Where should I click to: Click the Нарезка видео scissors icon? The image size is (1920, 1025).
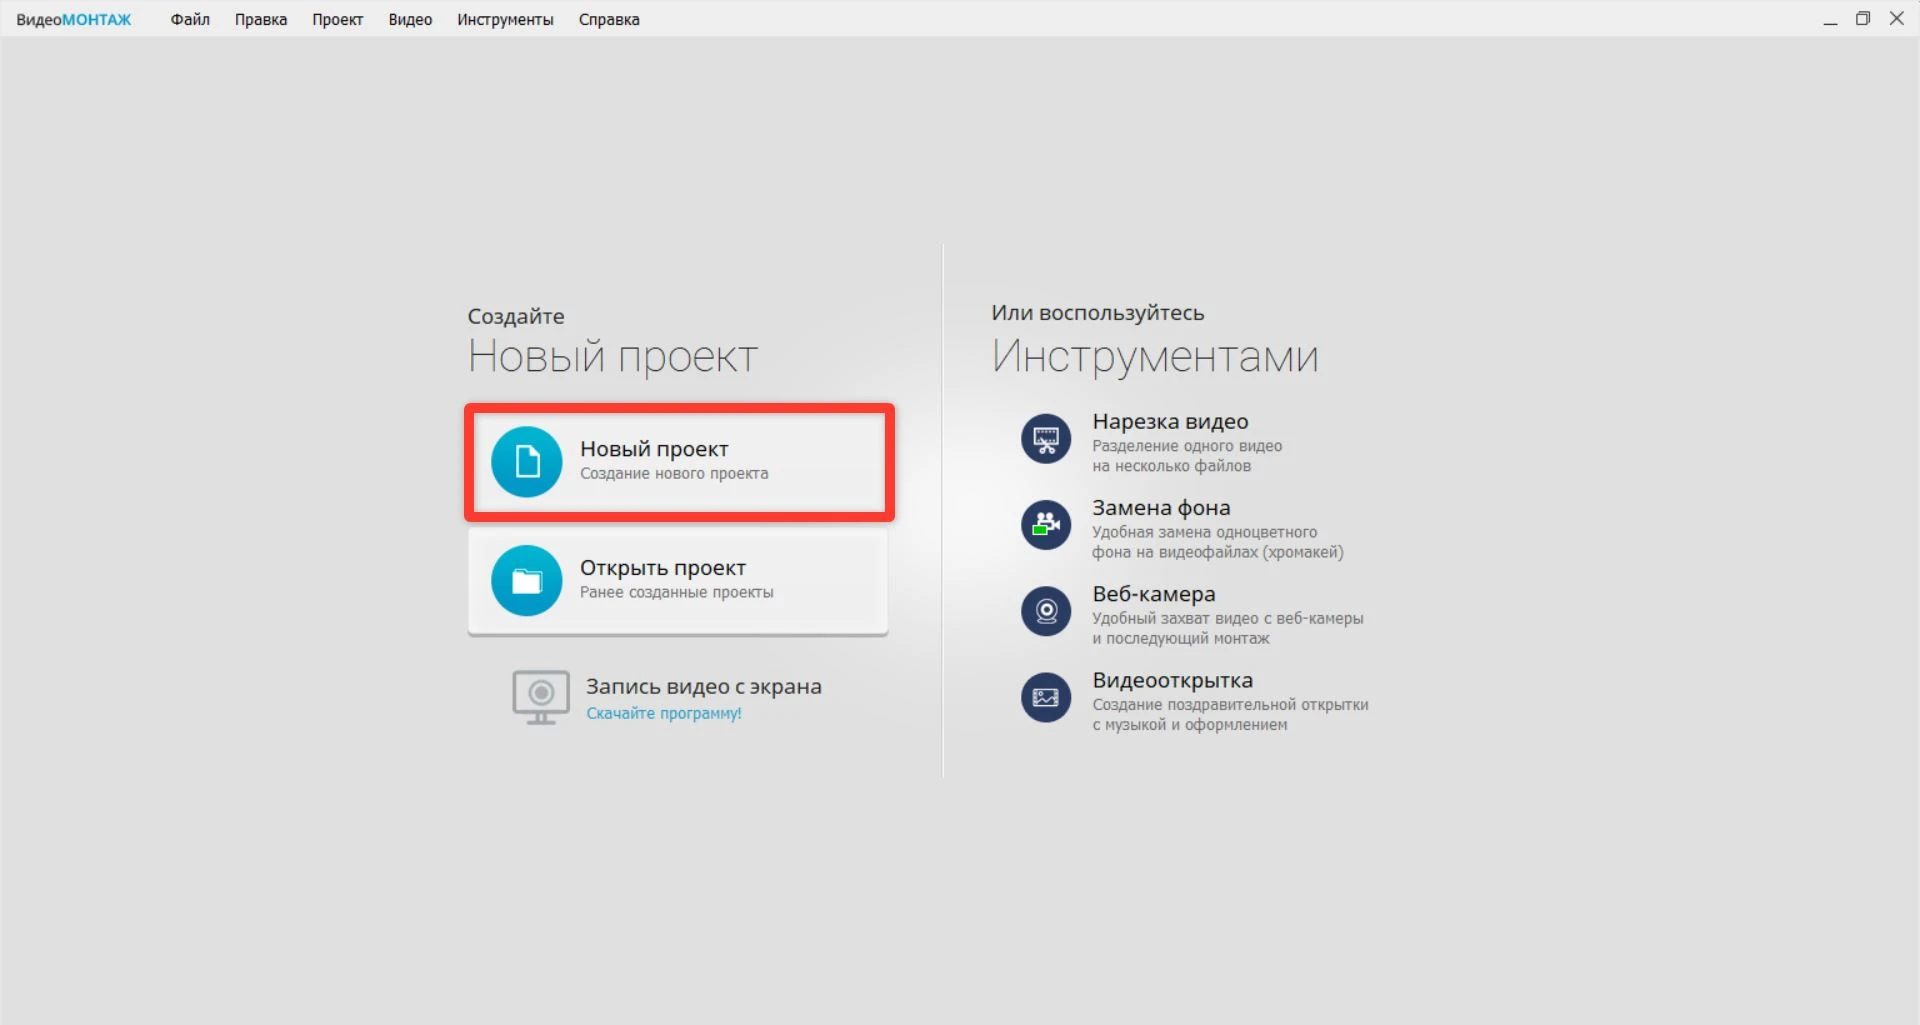point(1046,439)
